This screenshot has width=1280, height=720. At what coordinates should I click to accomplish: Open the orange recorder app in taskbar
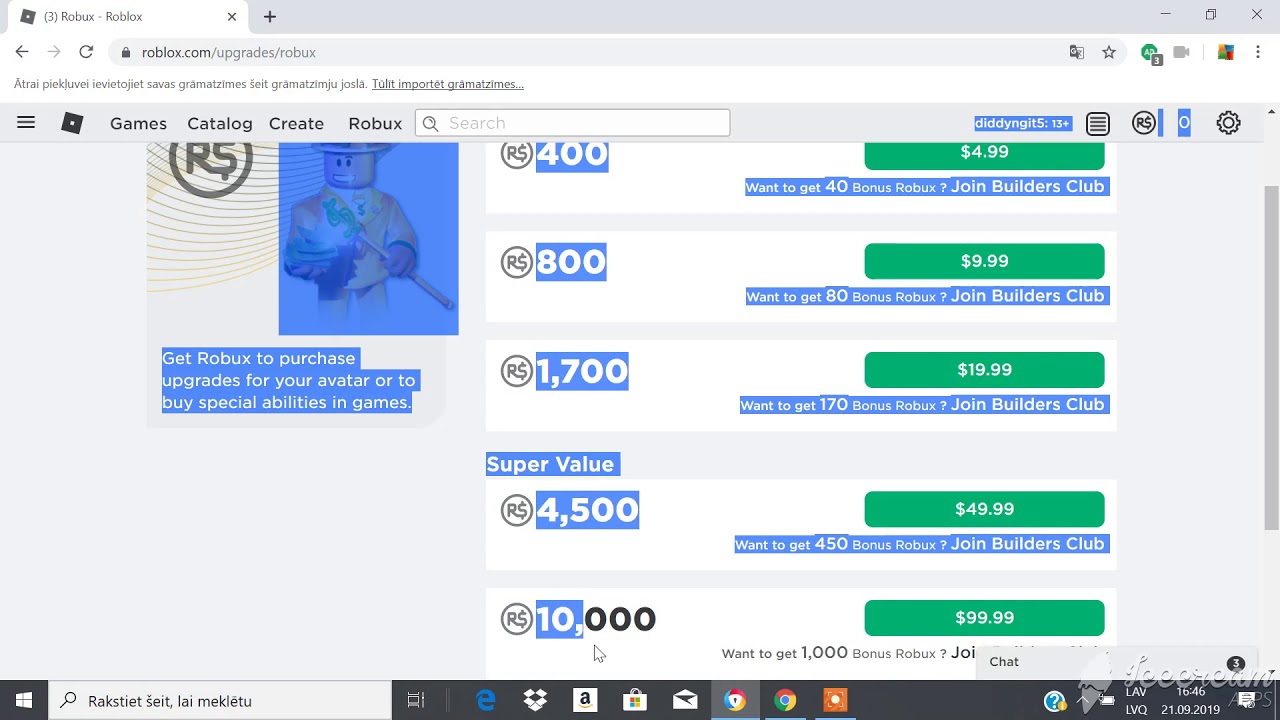(835, 701)
